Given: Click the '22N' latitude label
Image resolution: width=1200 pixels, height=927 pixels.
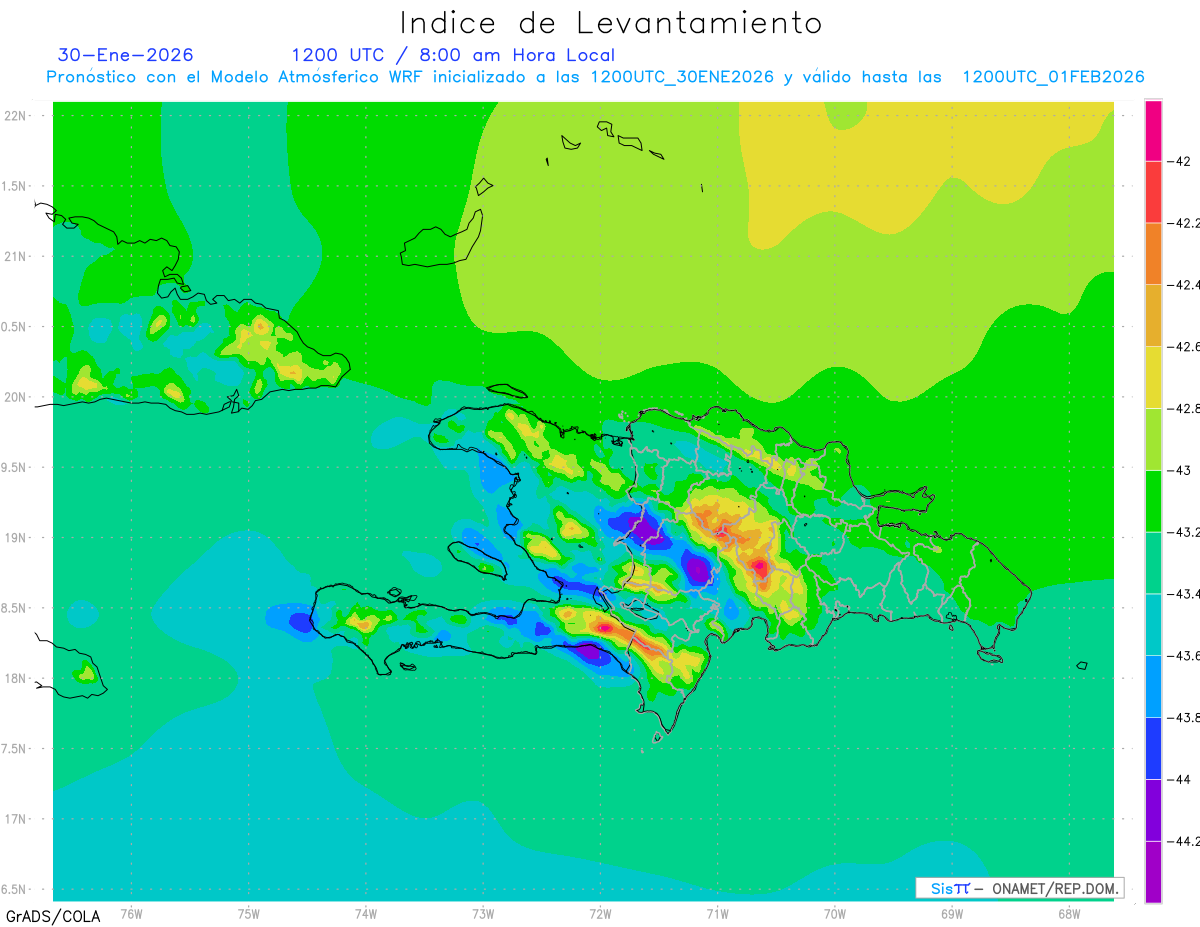Looking at the screenshot, I should pyautogui.click(x=17, y=115).
